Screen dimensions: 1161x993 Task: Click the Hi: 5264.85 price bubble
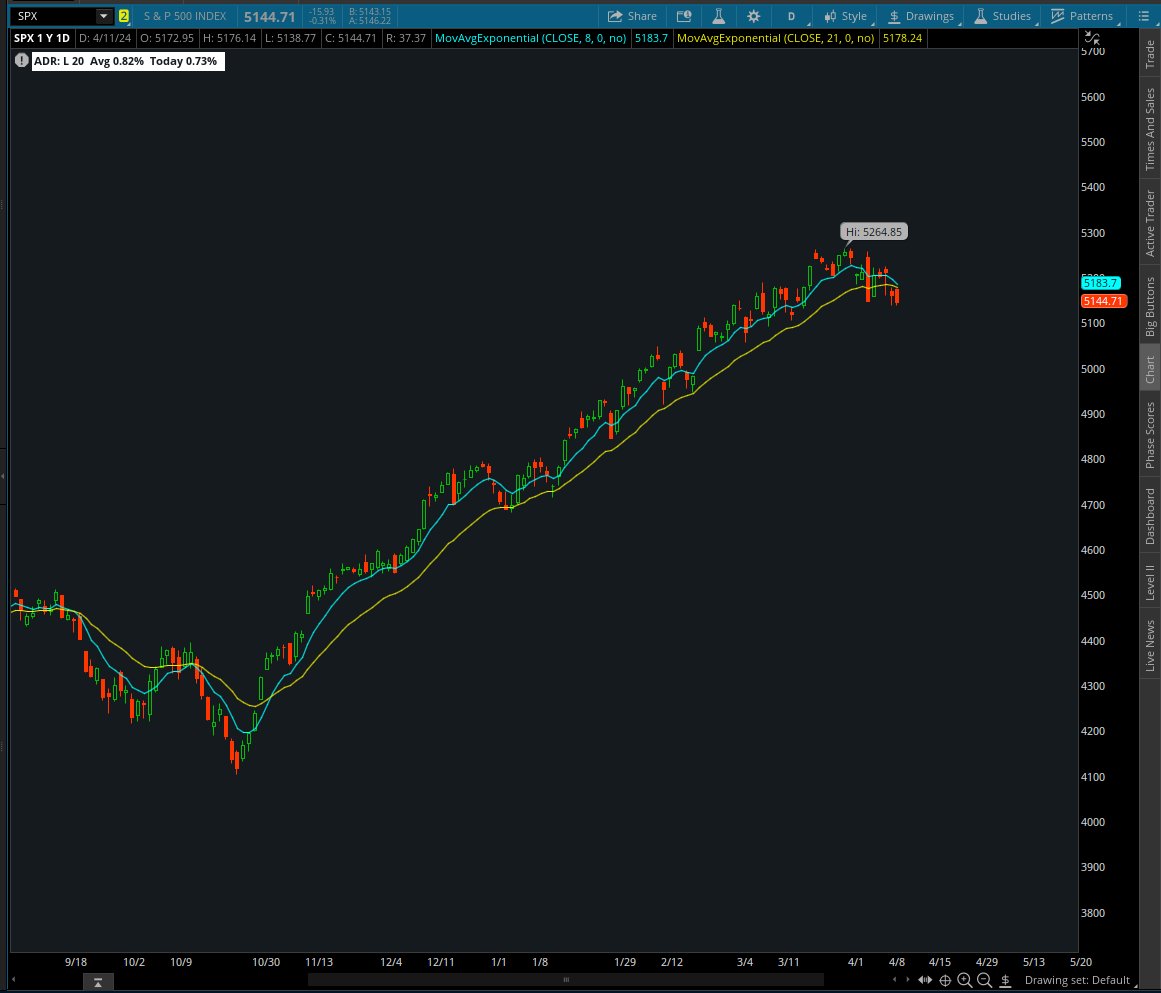tap(874, 232)
